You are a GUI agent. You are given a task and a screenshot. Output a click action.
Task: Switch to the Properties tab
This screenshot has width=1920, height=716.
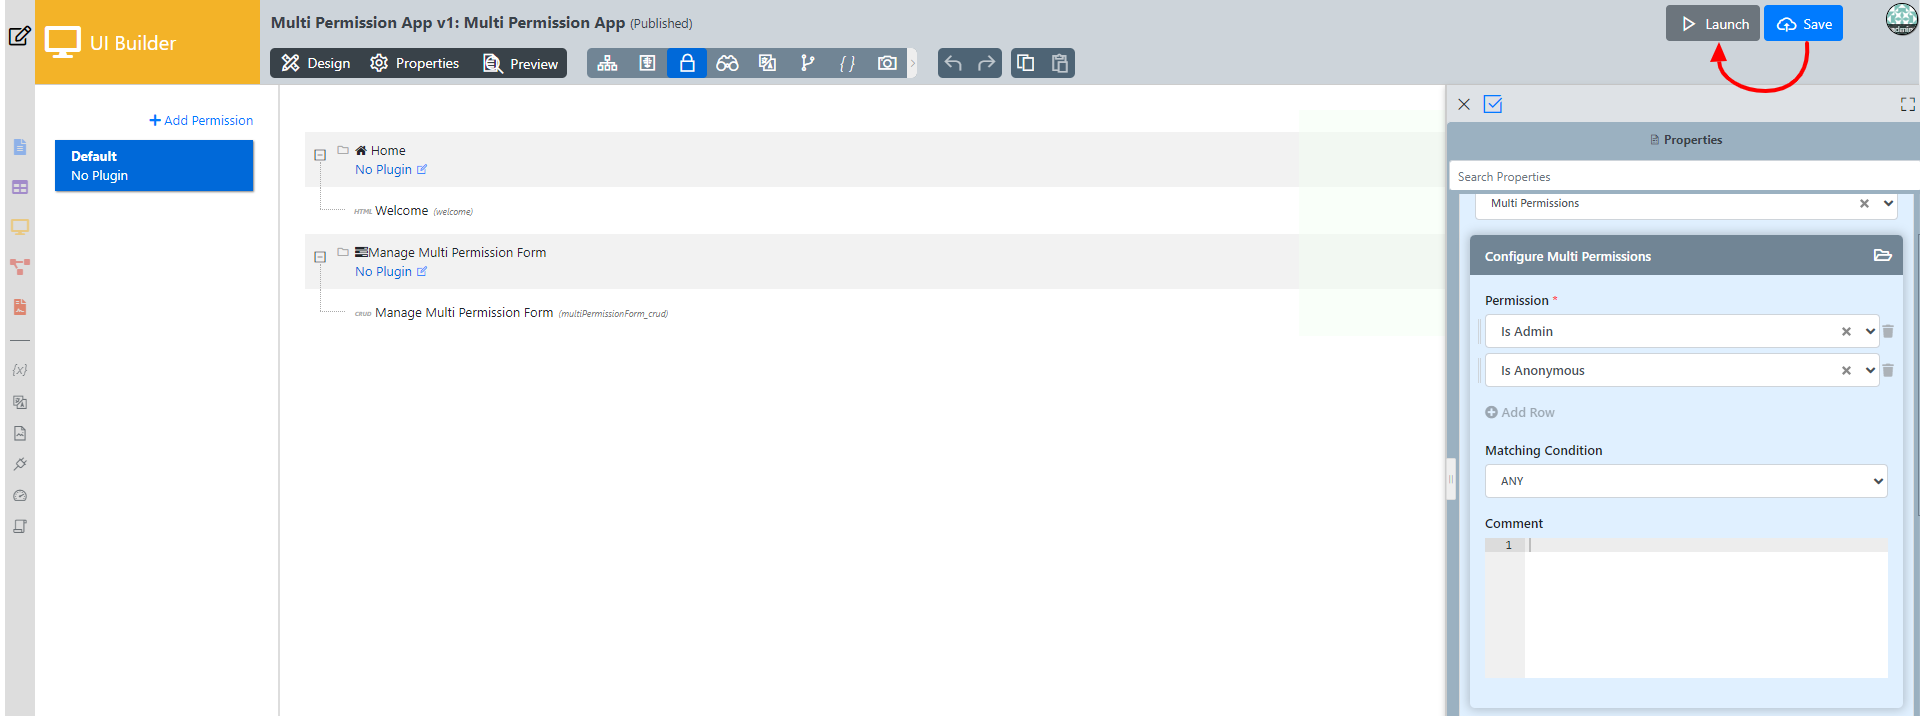tap(414, 63)
